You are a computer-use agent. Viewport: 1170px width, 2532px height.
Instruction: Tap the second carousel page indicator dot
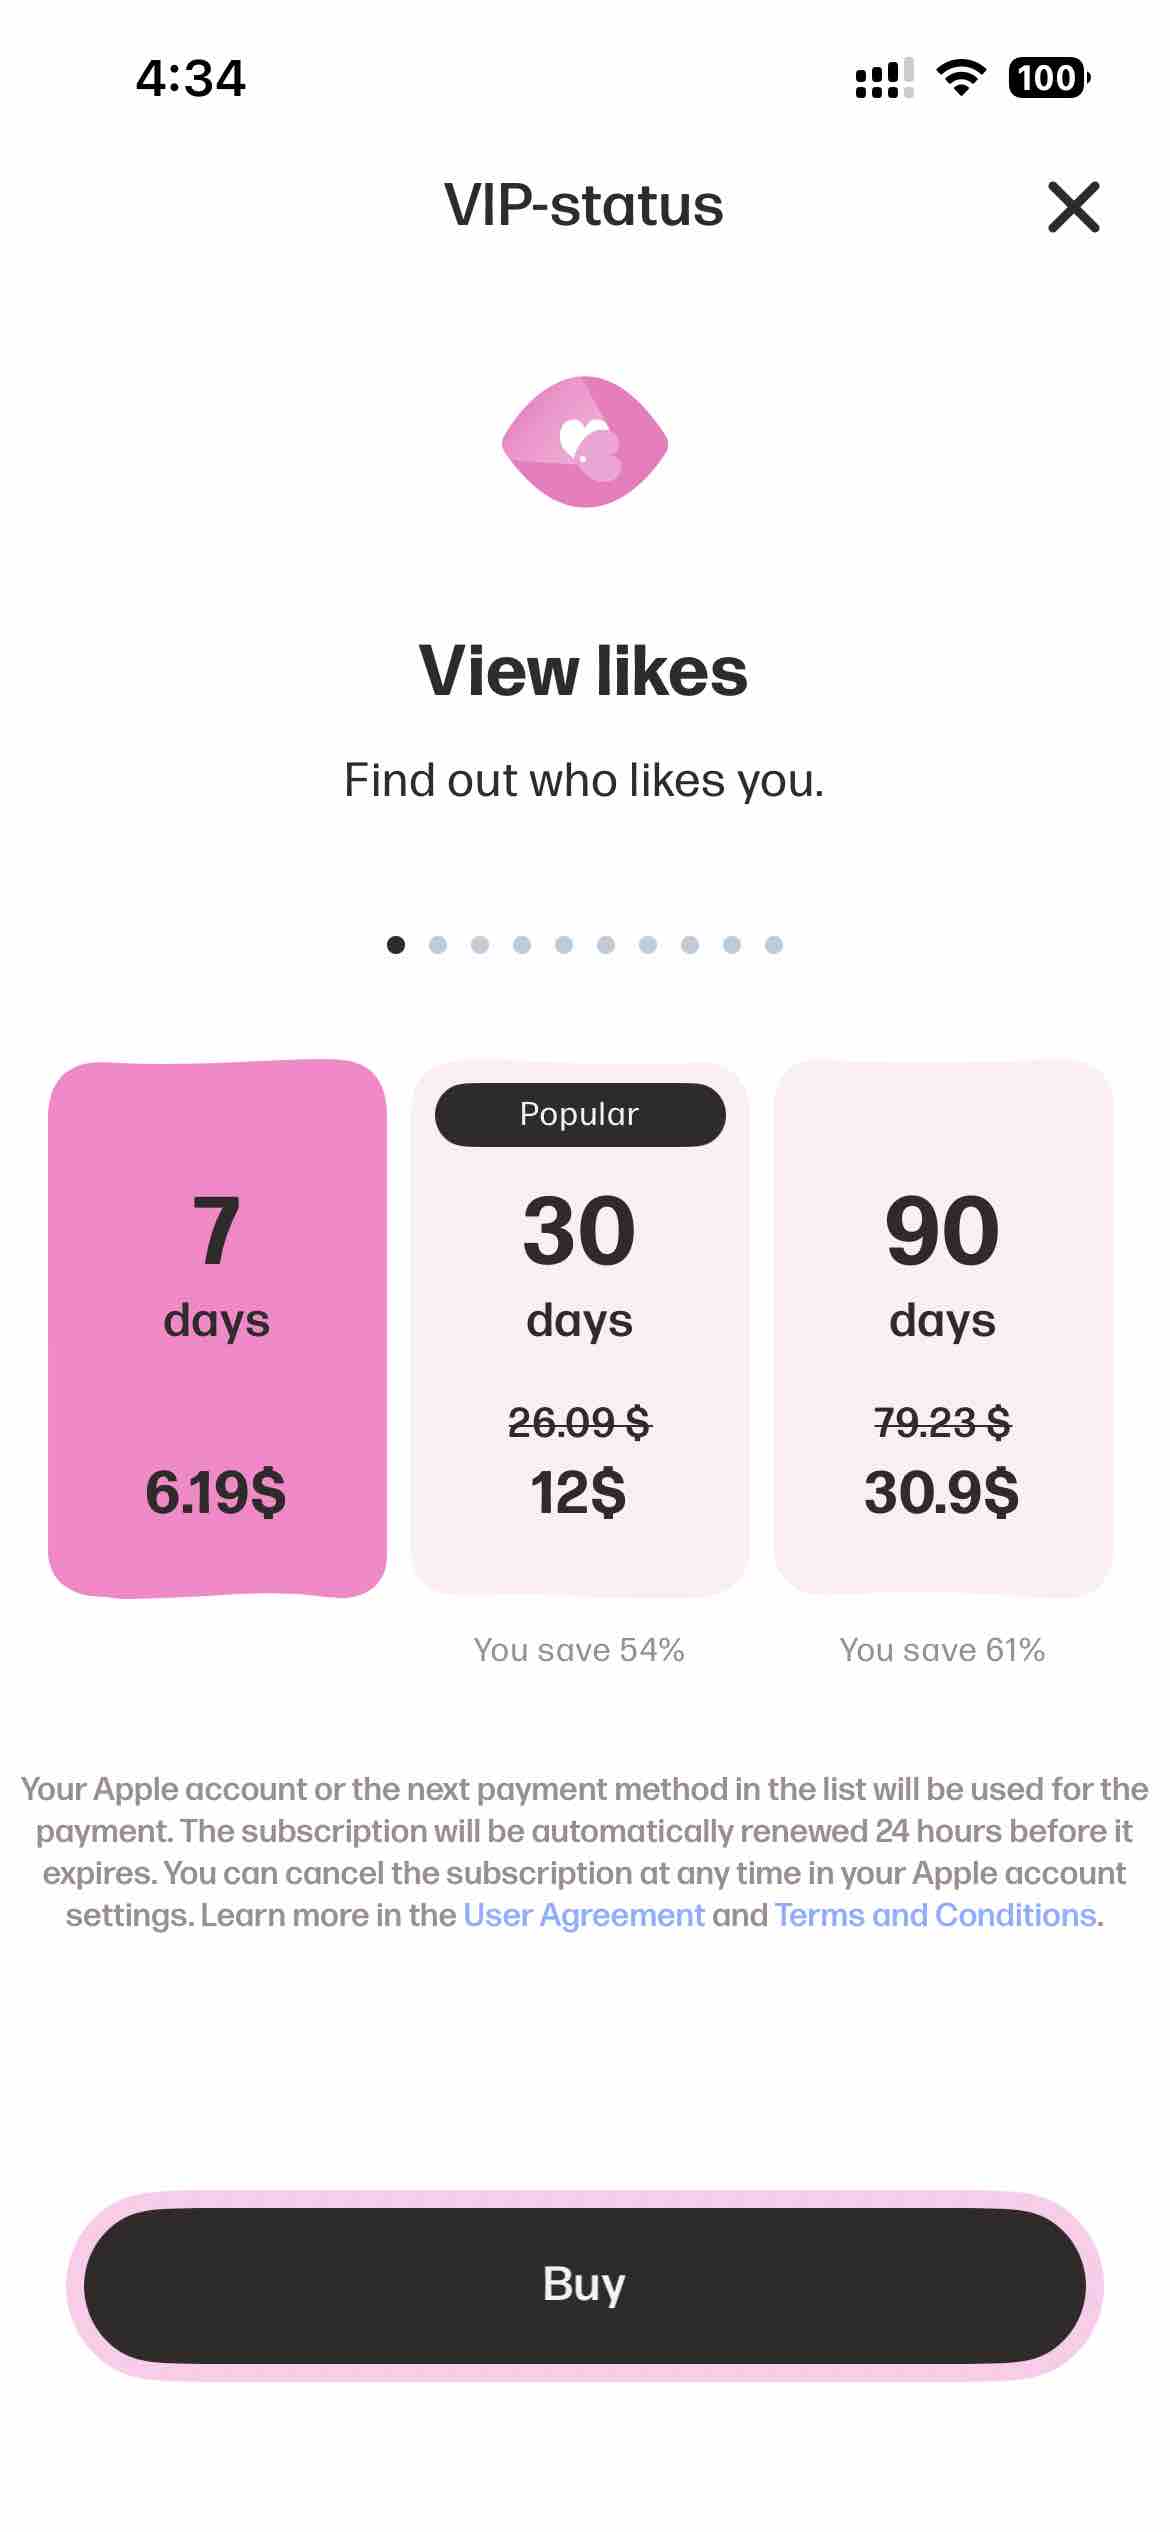coord(440,943)
